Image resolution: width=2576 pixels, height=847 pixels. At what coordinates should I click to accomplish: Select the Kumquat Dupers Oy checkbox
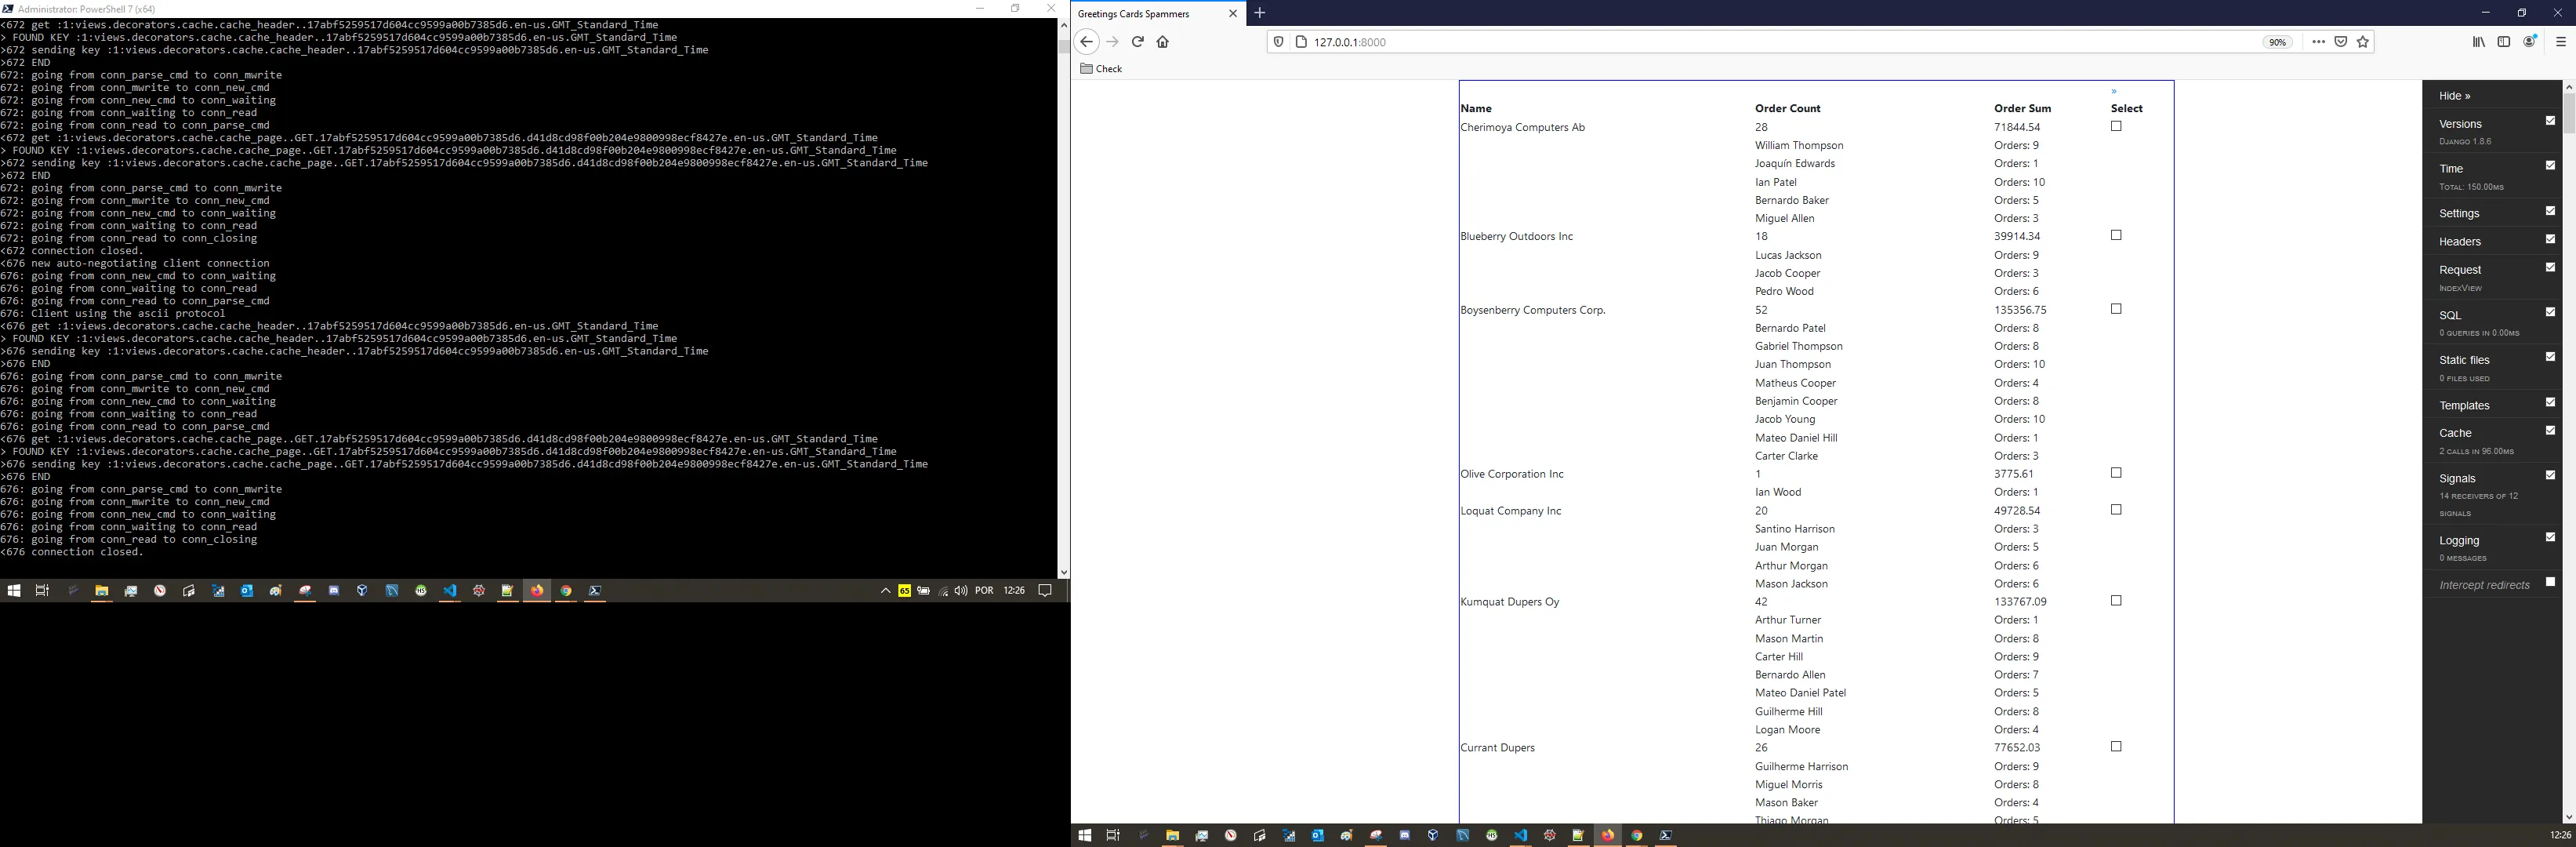pos(2116,601)
